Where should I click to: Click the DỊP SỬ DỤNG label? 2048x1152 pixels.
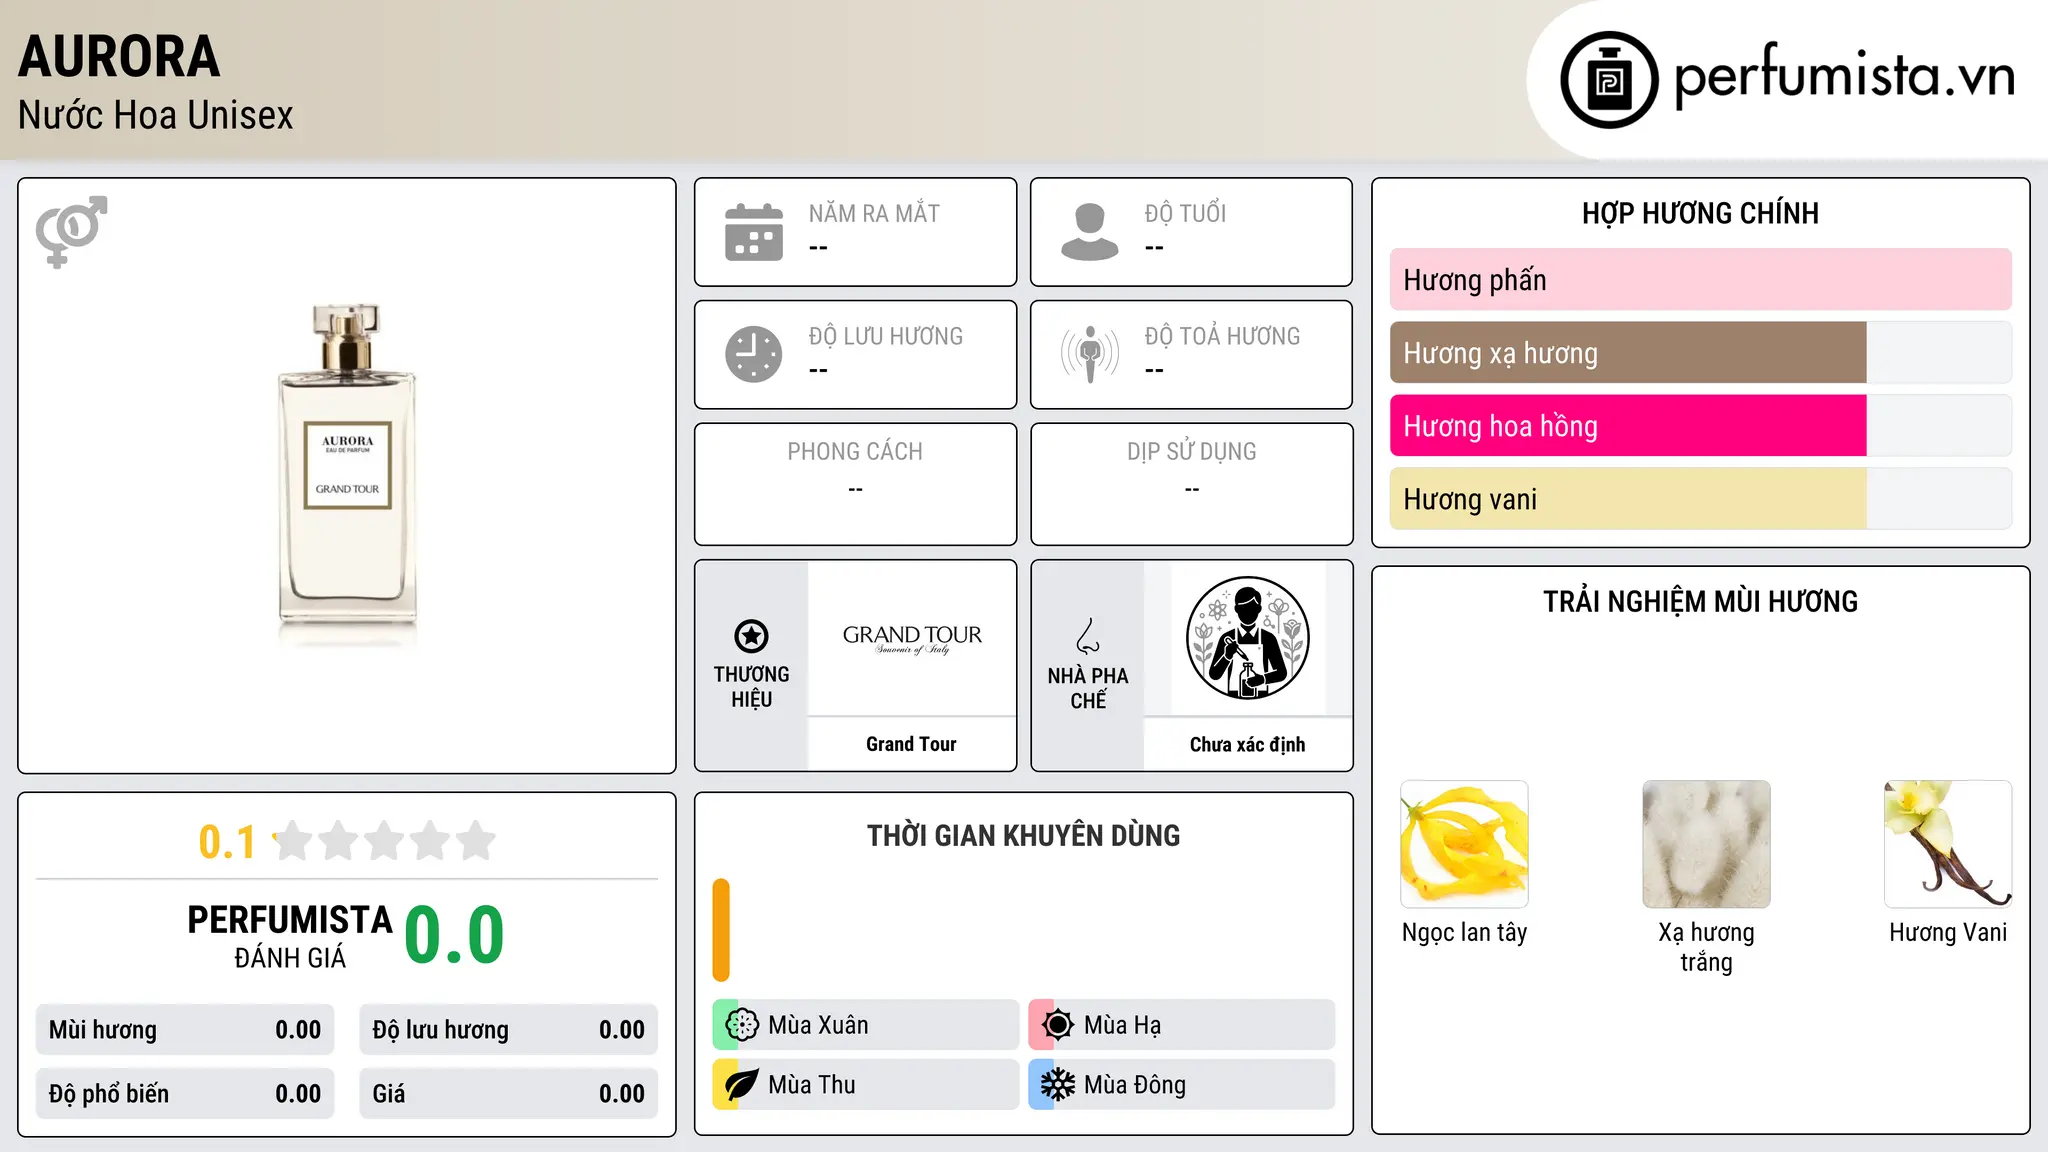point(1191,452)
